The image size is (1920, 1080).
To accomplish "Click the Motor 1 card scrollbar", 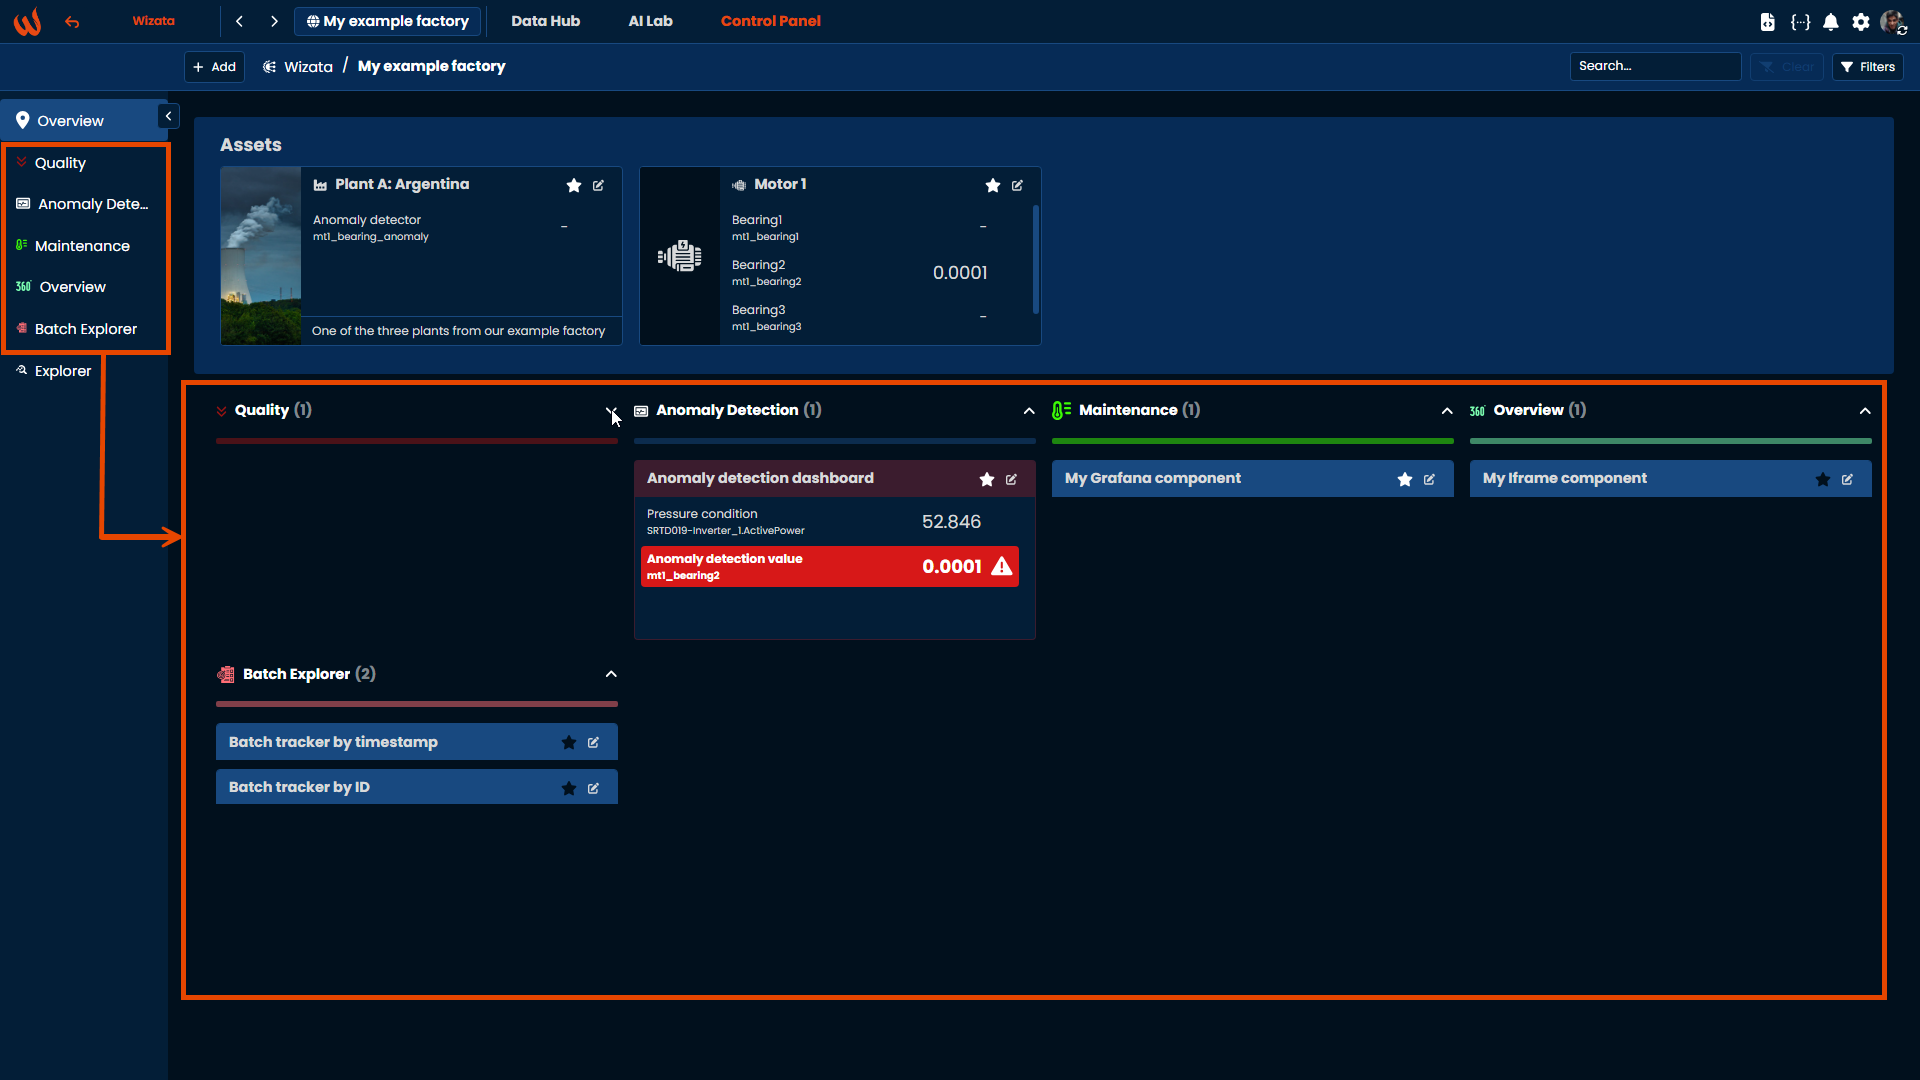I will (1035, 259).
